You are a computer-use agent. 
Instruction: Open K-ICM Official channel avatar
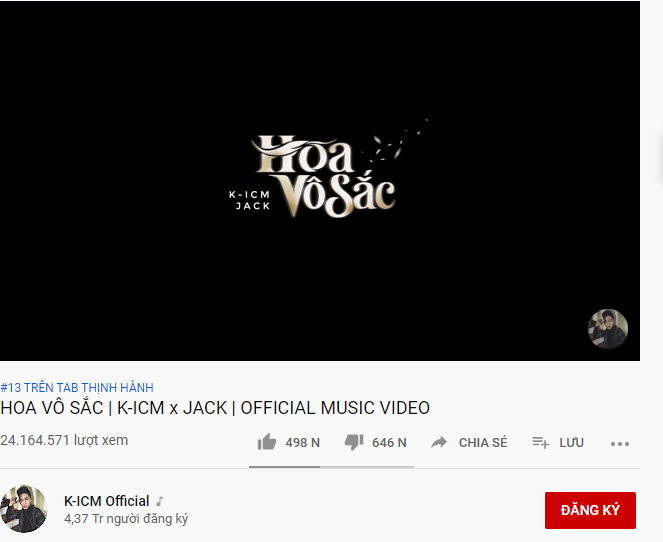(x=24, y=509)
